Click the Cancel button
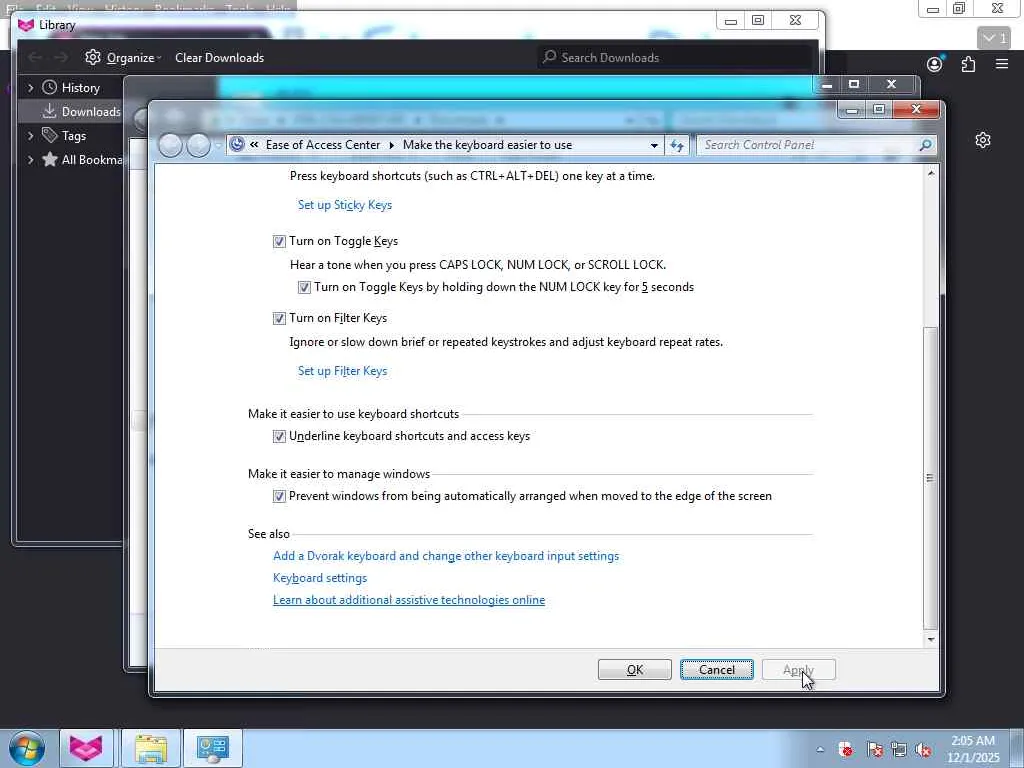This screenshot has height=768, width=1024. (x=716, y=670)
